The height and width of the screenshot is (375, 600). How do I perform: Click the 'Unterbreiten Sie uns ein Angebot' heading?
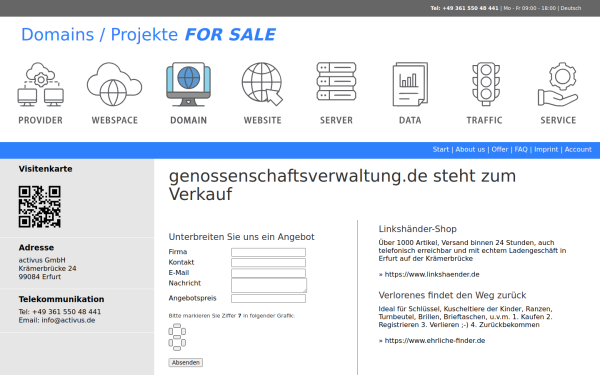pos(241,237)
